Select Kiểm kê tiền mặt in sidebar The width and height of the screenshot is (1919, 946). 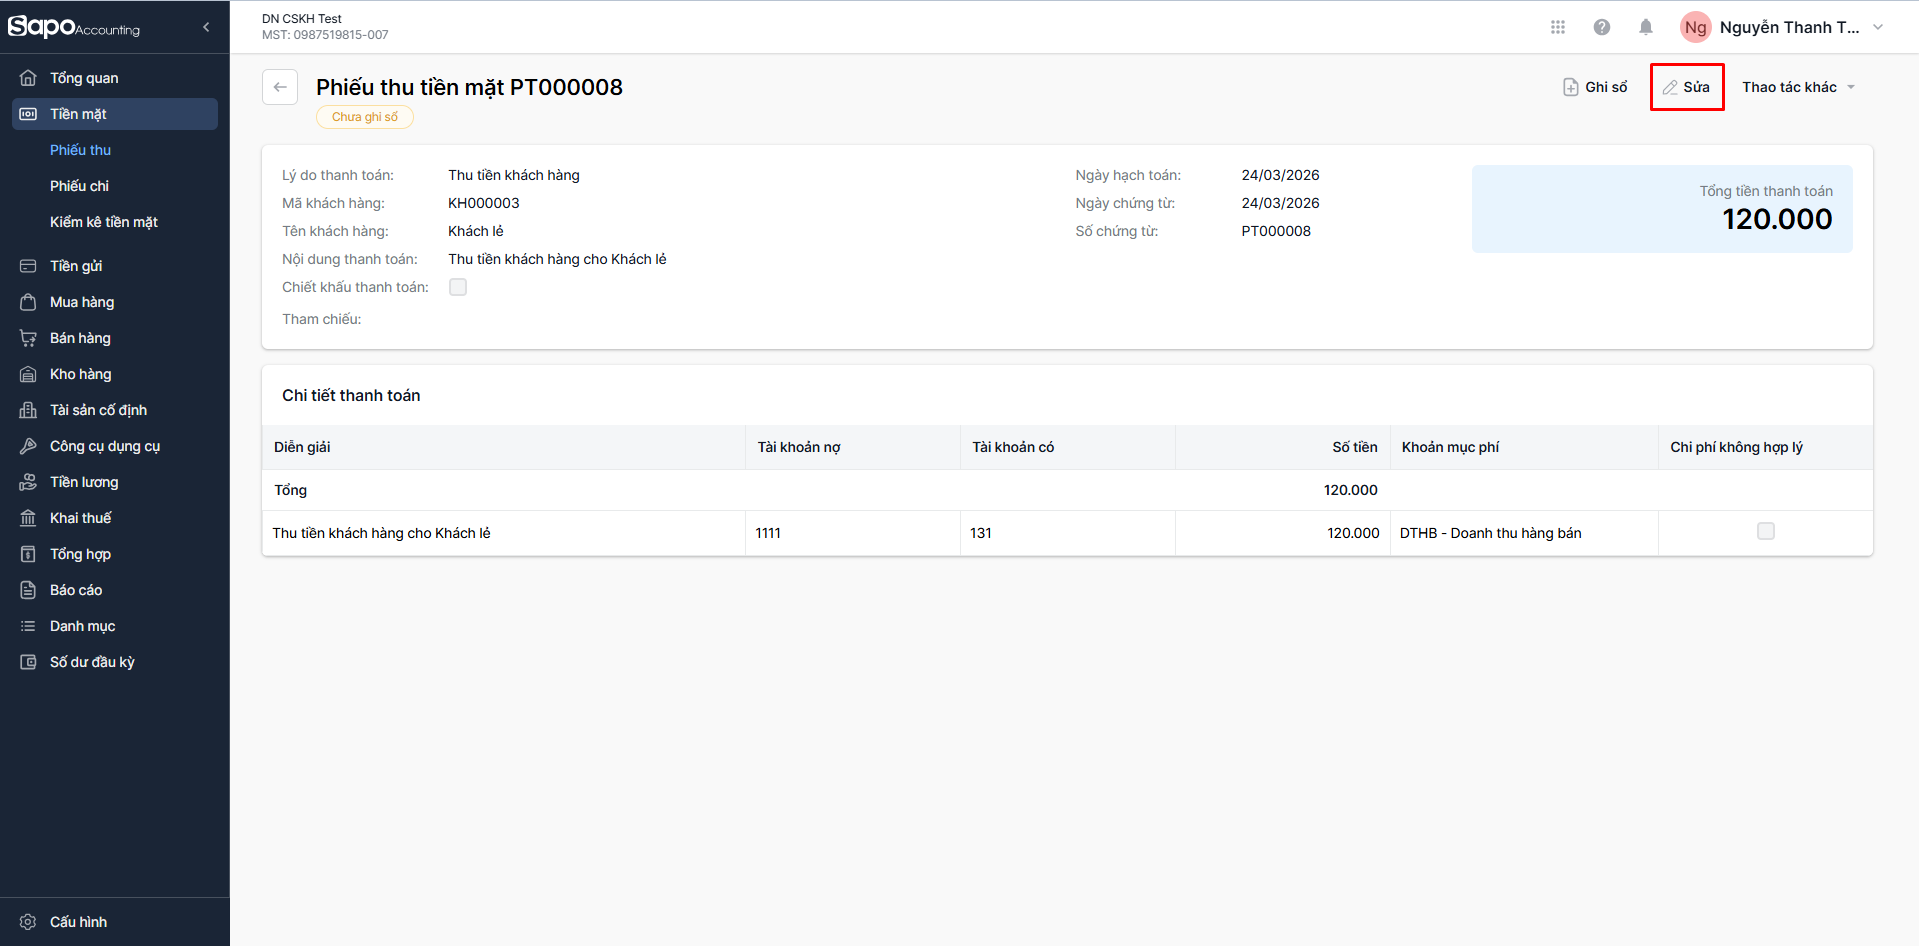coord(104,222)
